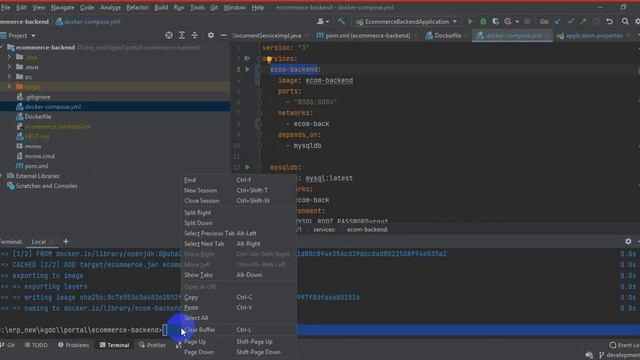
Task: Open the Profiler tool window button
Action: [152, 345]
